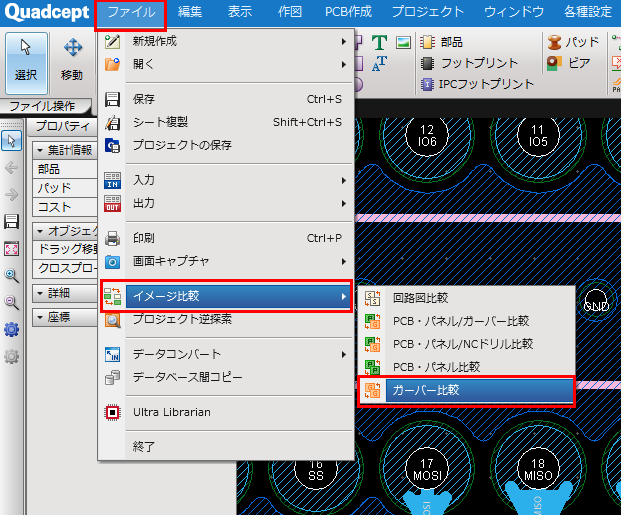Open the ウィンドウ menu
The image size is (621, 515).
[x=514, y=12]
